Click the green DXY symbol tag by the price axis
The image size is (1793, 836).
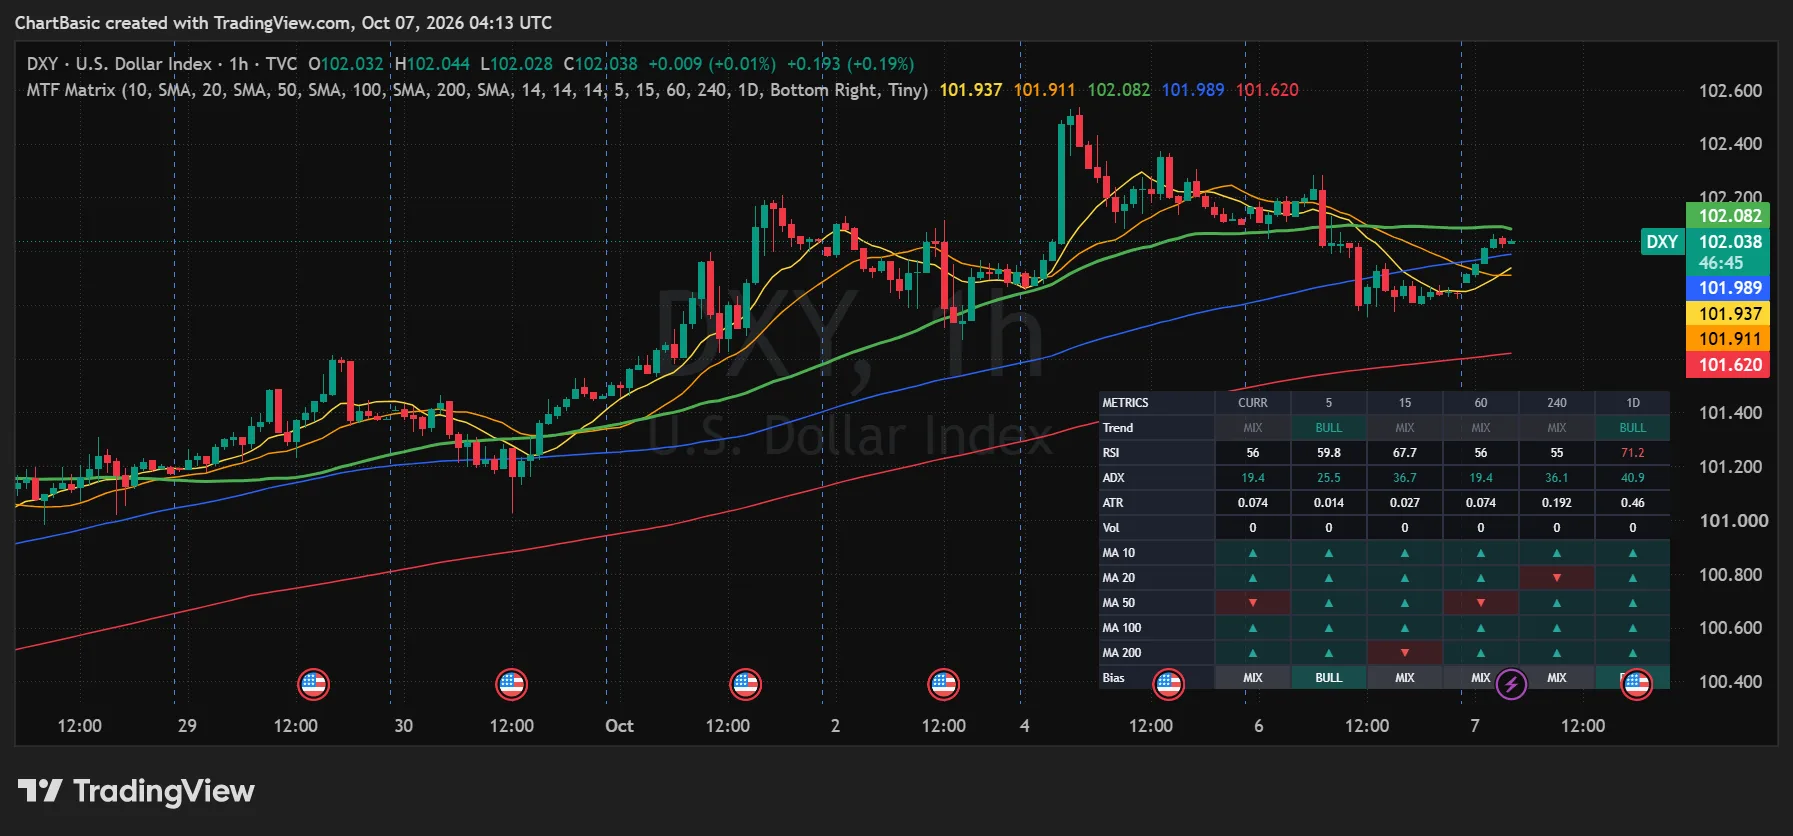point(1662,242)
